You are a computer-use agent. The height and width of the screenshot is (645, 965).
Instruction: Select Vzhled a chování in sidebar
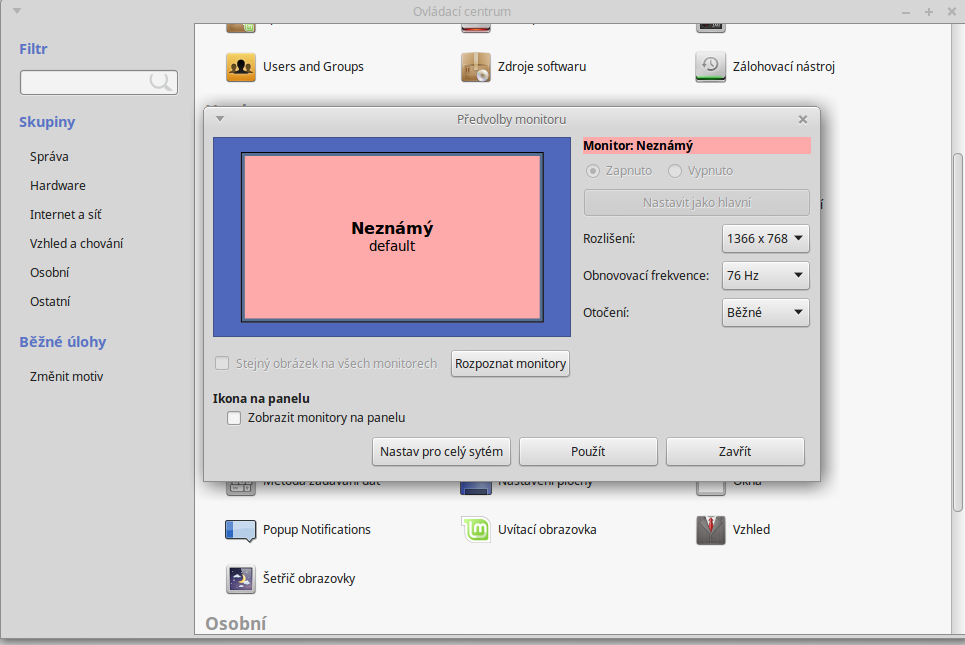tap(77, 244)
